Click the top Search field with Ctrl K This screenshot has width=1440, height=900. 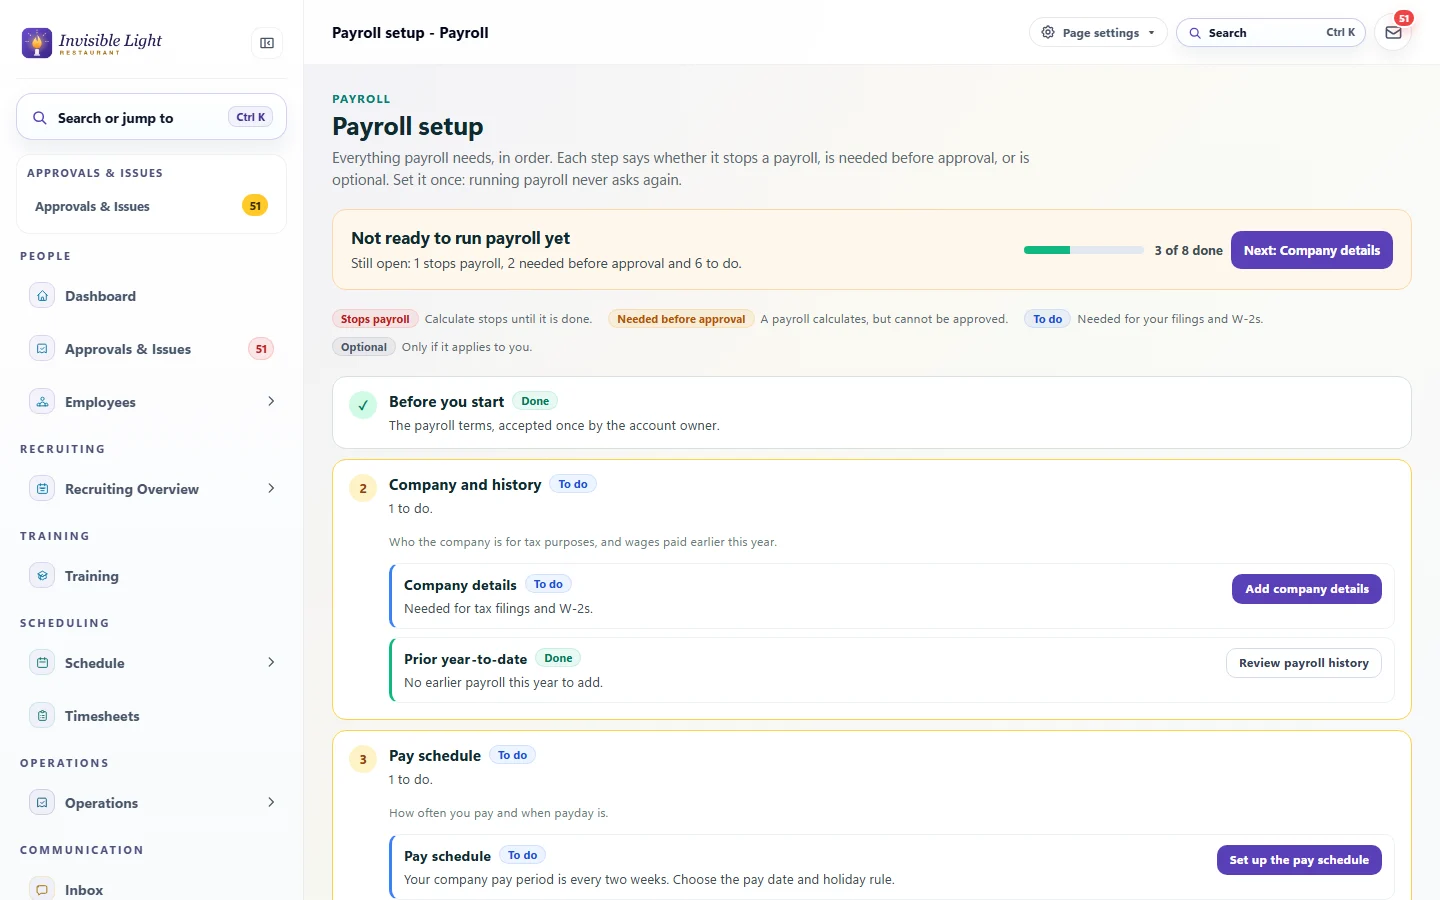1270,33
